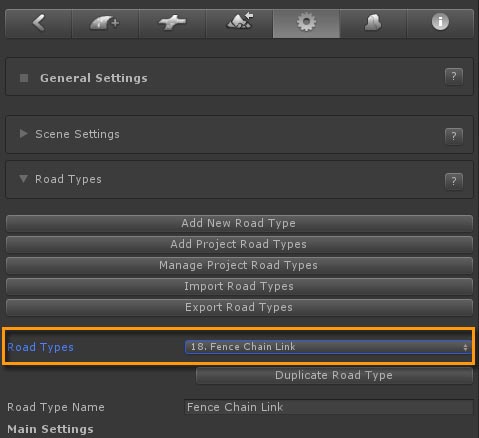Click the back arrow toolbar icon
Image resolution: width=479 pixels, height=438 pixels.
[x=39, y=23]
